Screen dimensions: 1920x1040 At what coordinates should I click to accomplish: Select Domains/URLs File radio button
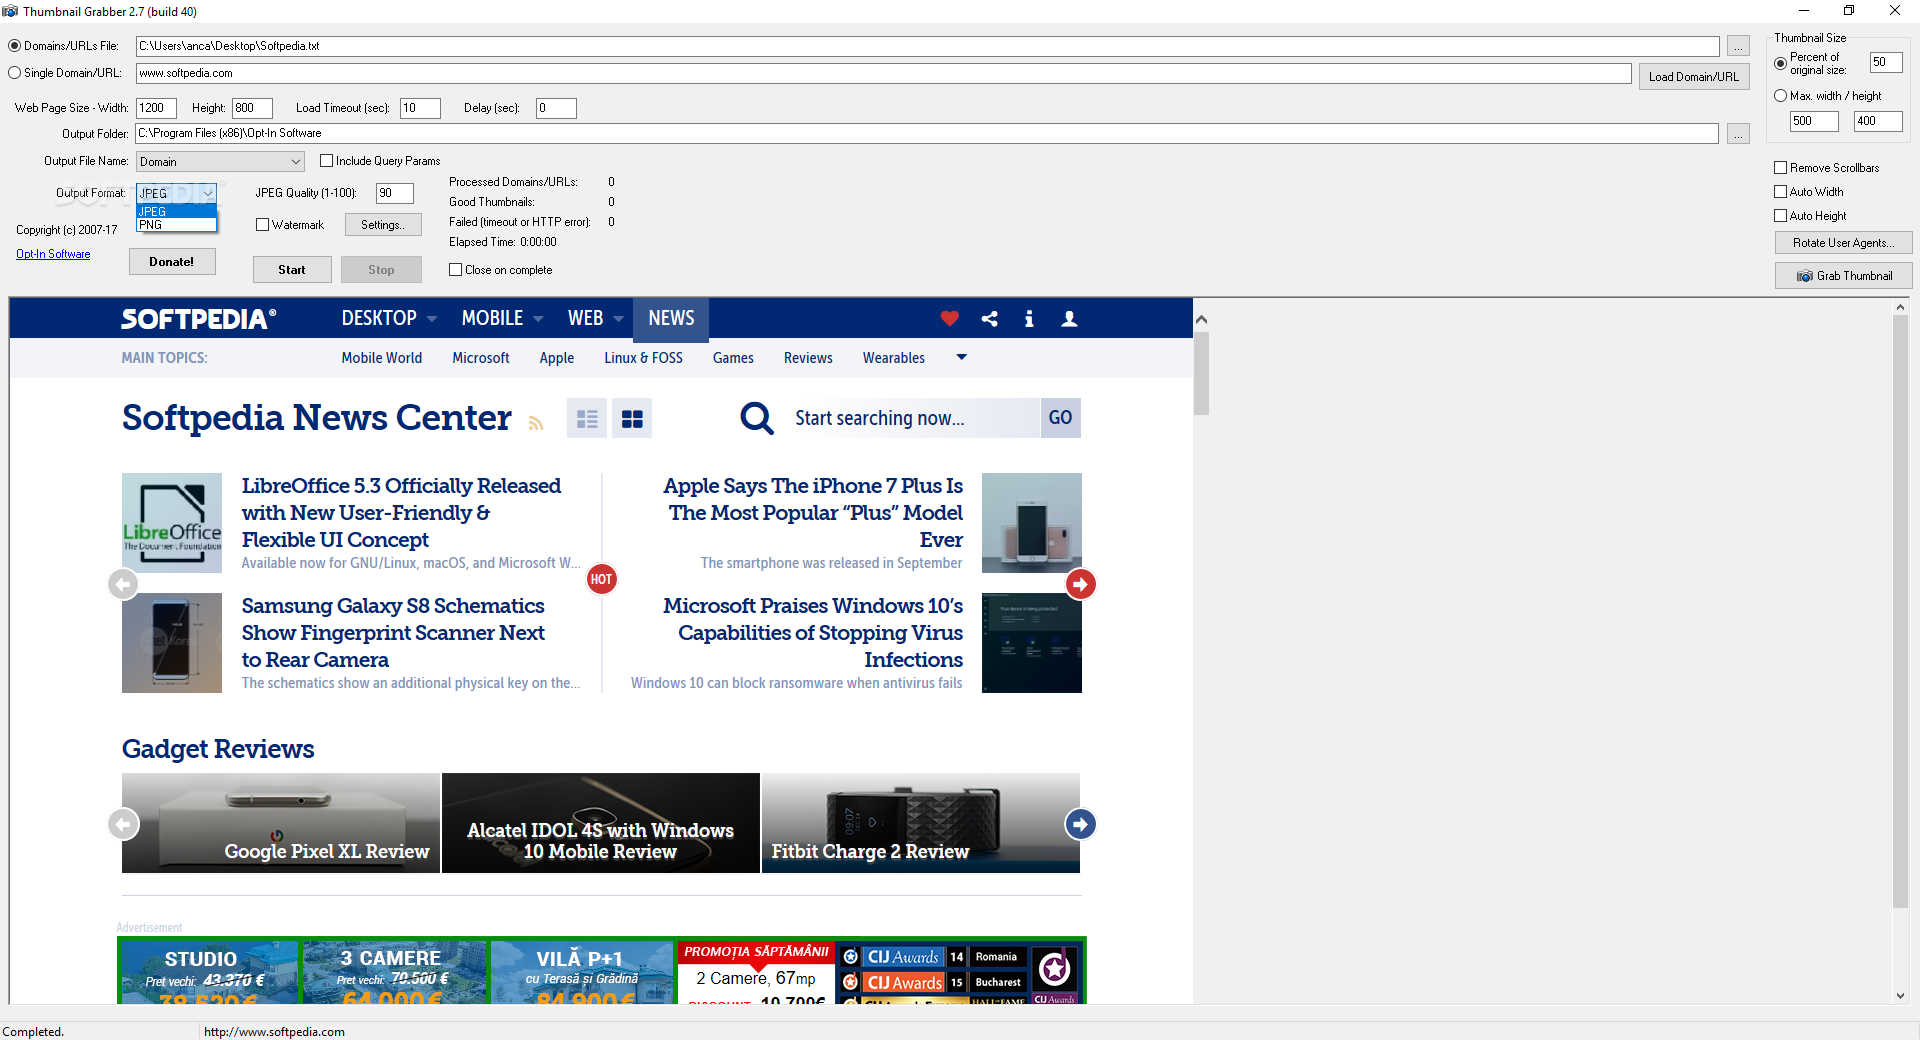(14, 46)
